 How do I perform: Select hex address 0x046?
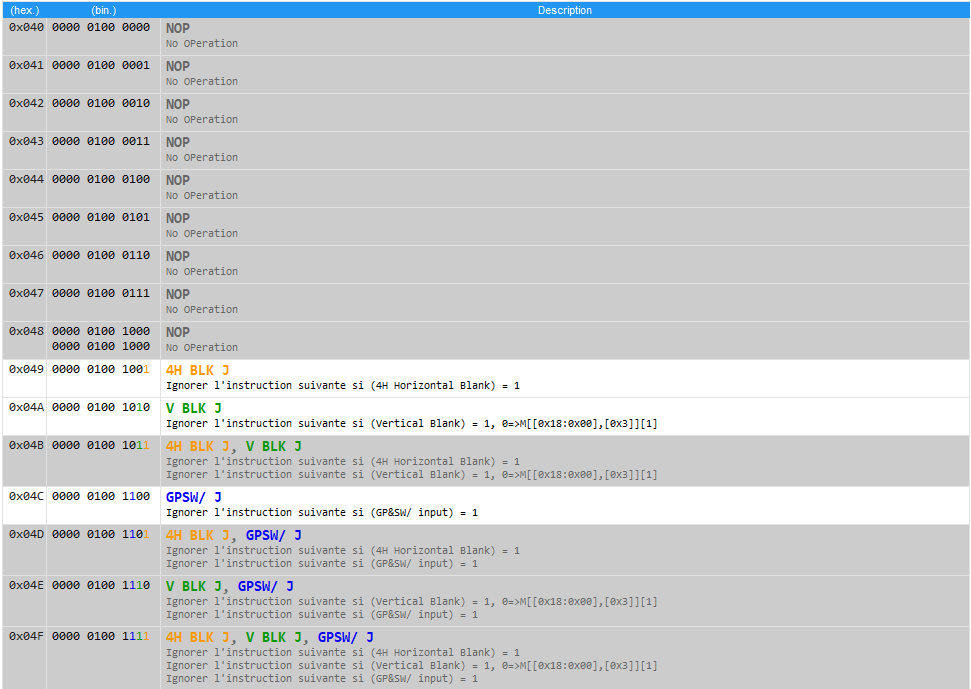tap(27, 255)
